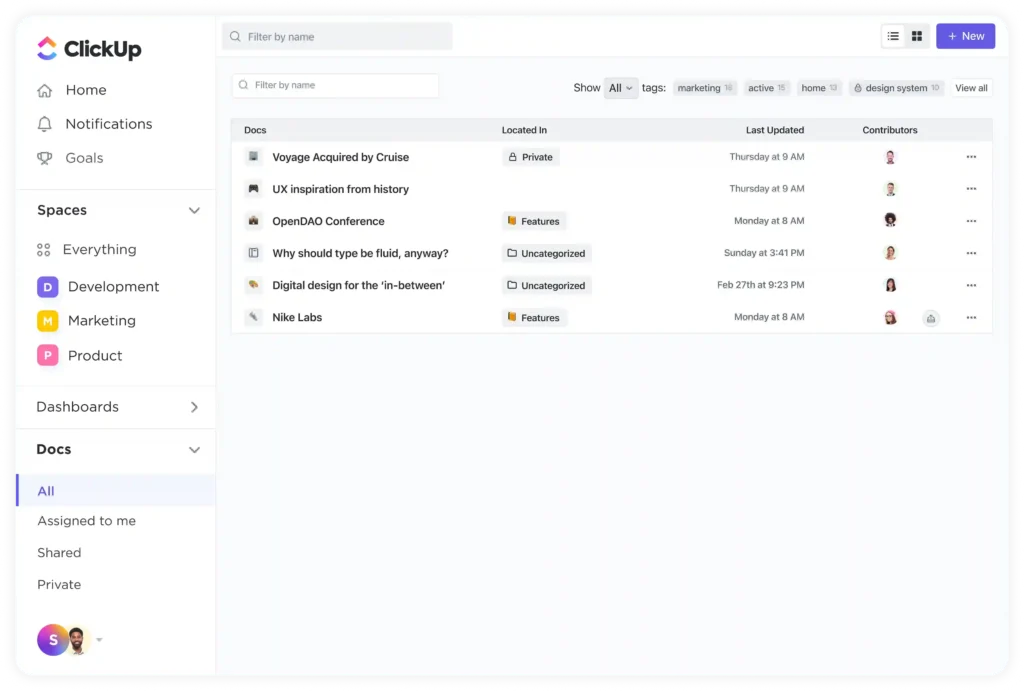
Task: Click Why should type be fluid doc icon
Action: (x=253, y=253)
